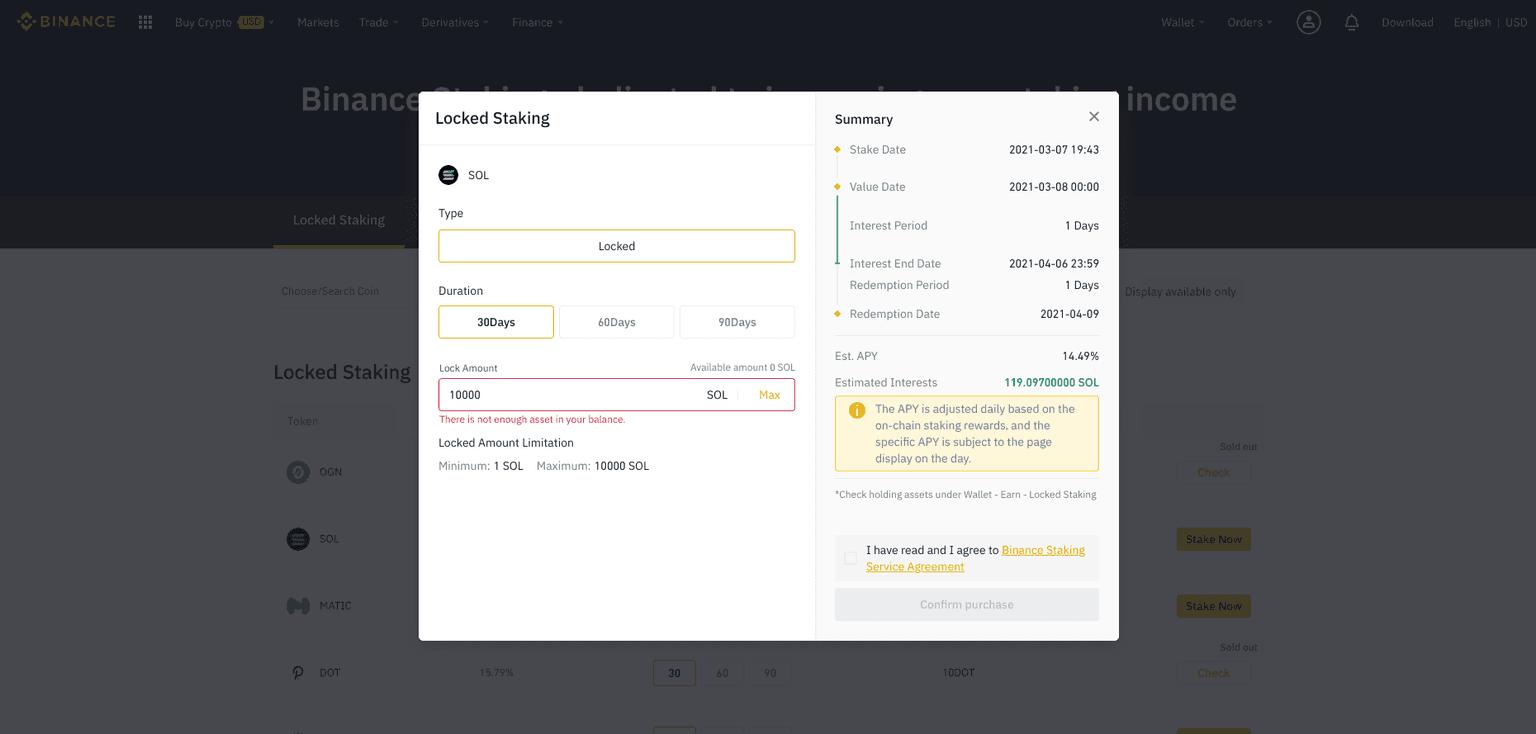1536x734 pixels.
Task: Check the staking service agreement checkbox
Action: [x=850, y=558]
